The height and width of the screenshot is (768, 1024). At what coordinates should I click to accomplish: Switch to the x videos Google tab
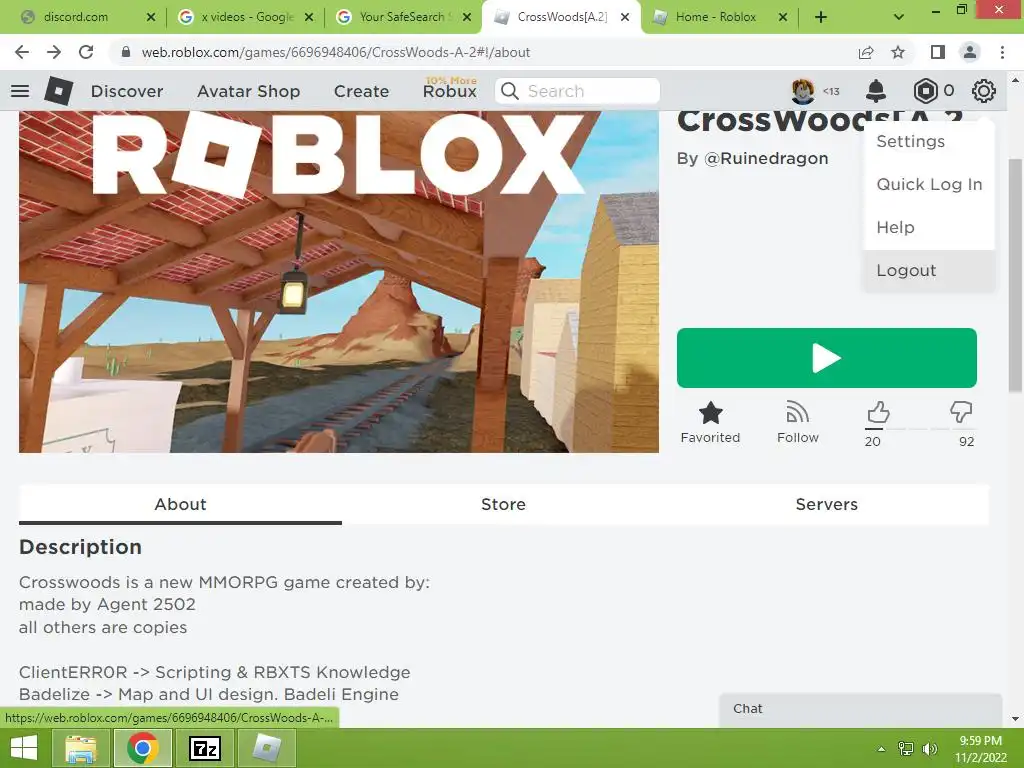tap(247, 17)
